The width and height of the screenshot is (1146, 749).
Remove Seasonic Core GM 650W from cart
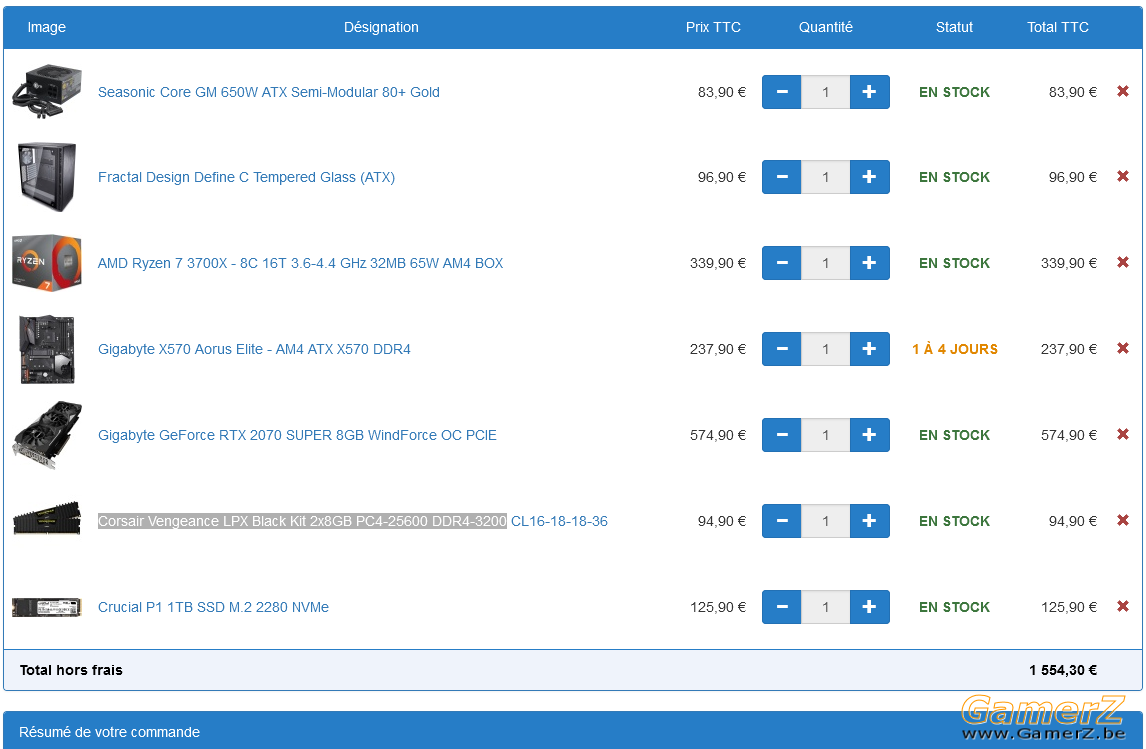pos(1123,91)
